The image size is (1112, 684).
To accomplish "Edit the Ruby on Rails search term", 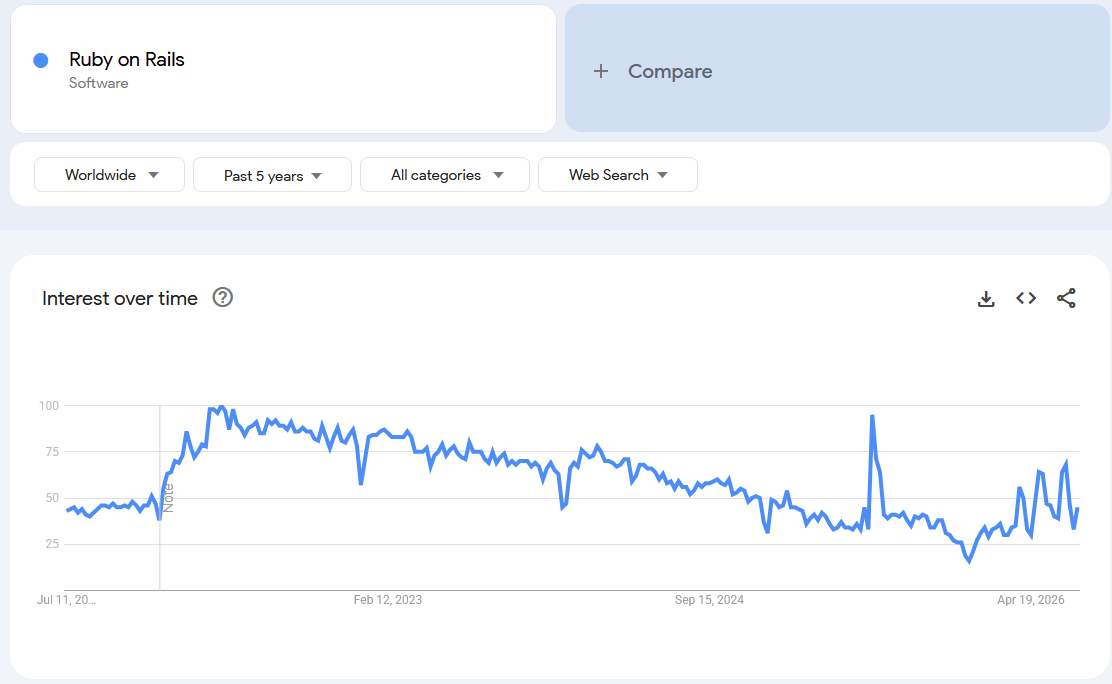I will [283, 69].
